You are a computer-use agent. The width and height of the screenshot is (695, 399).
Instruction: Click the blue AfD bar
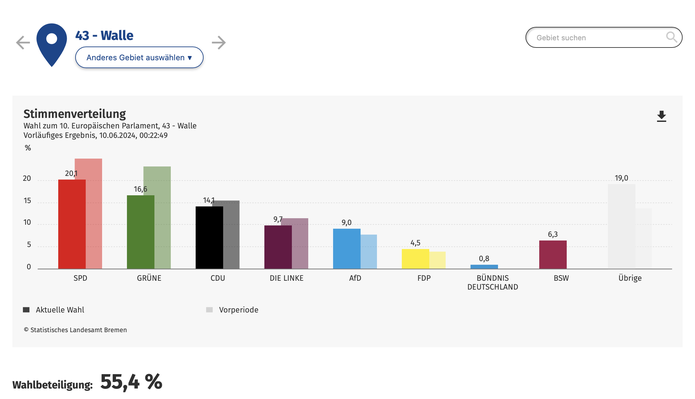347,249
